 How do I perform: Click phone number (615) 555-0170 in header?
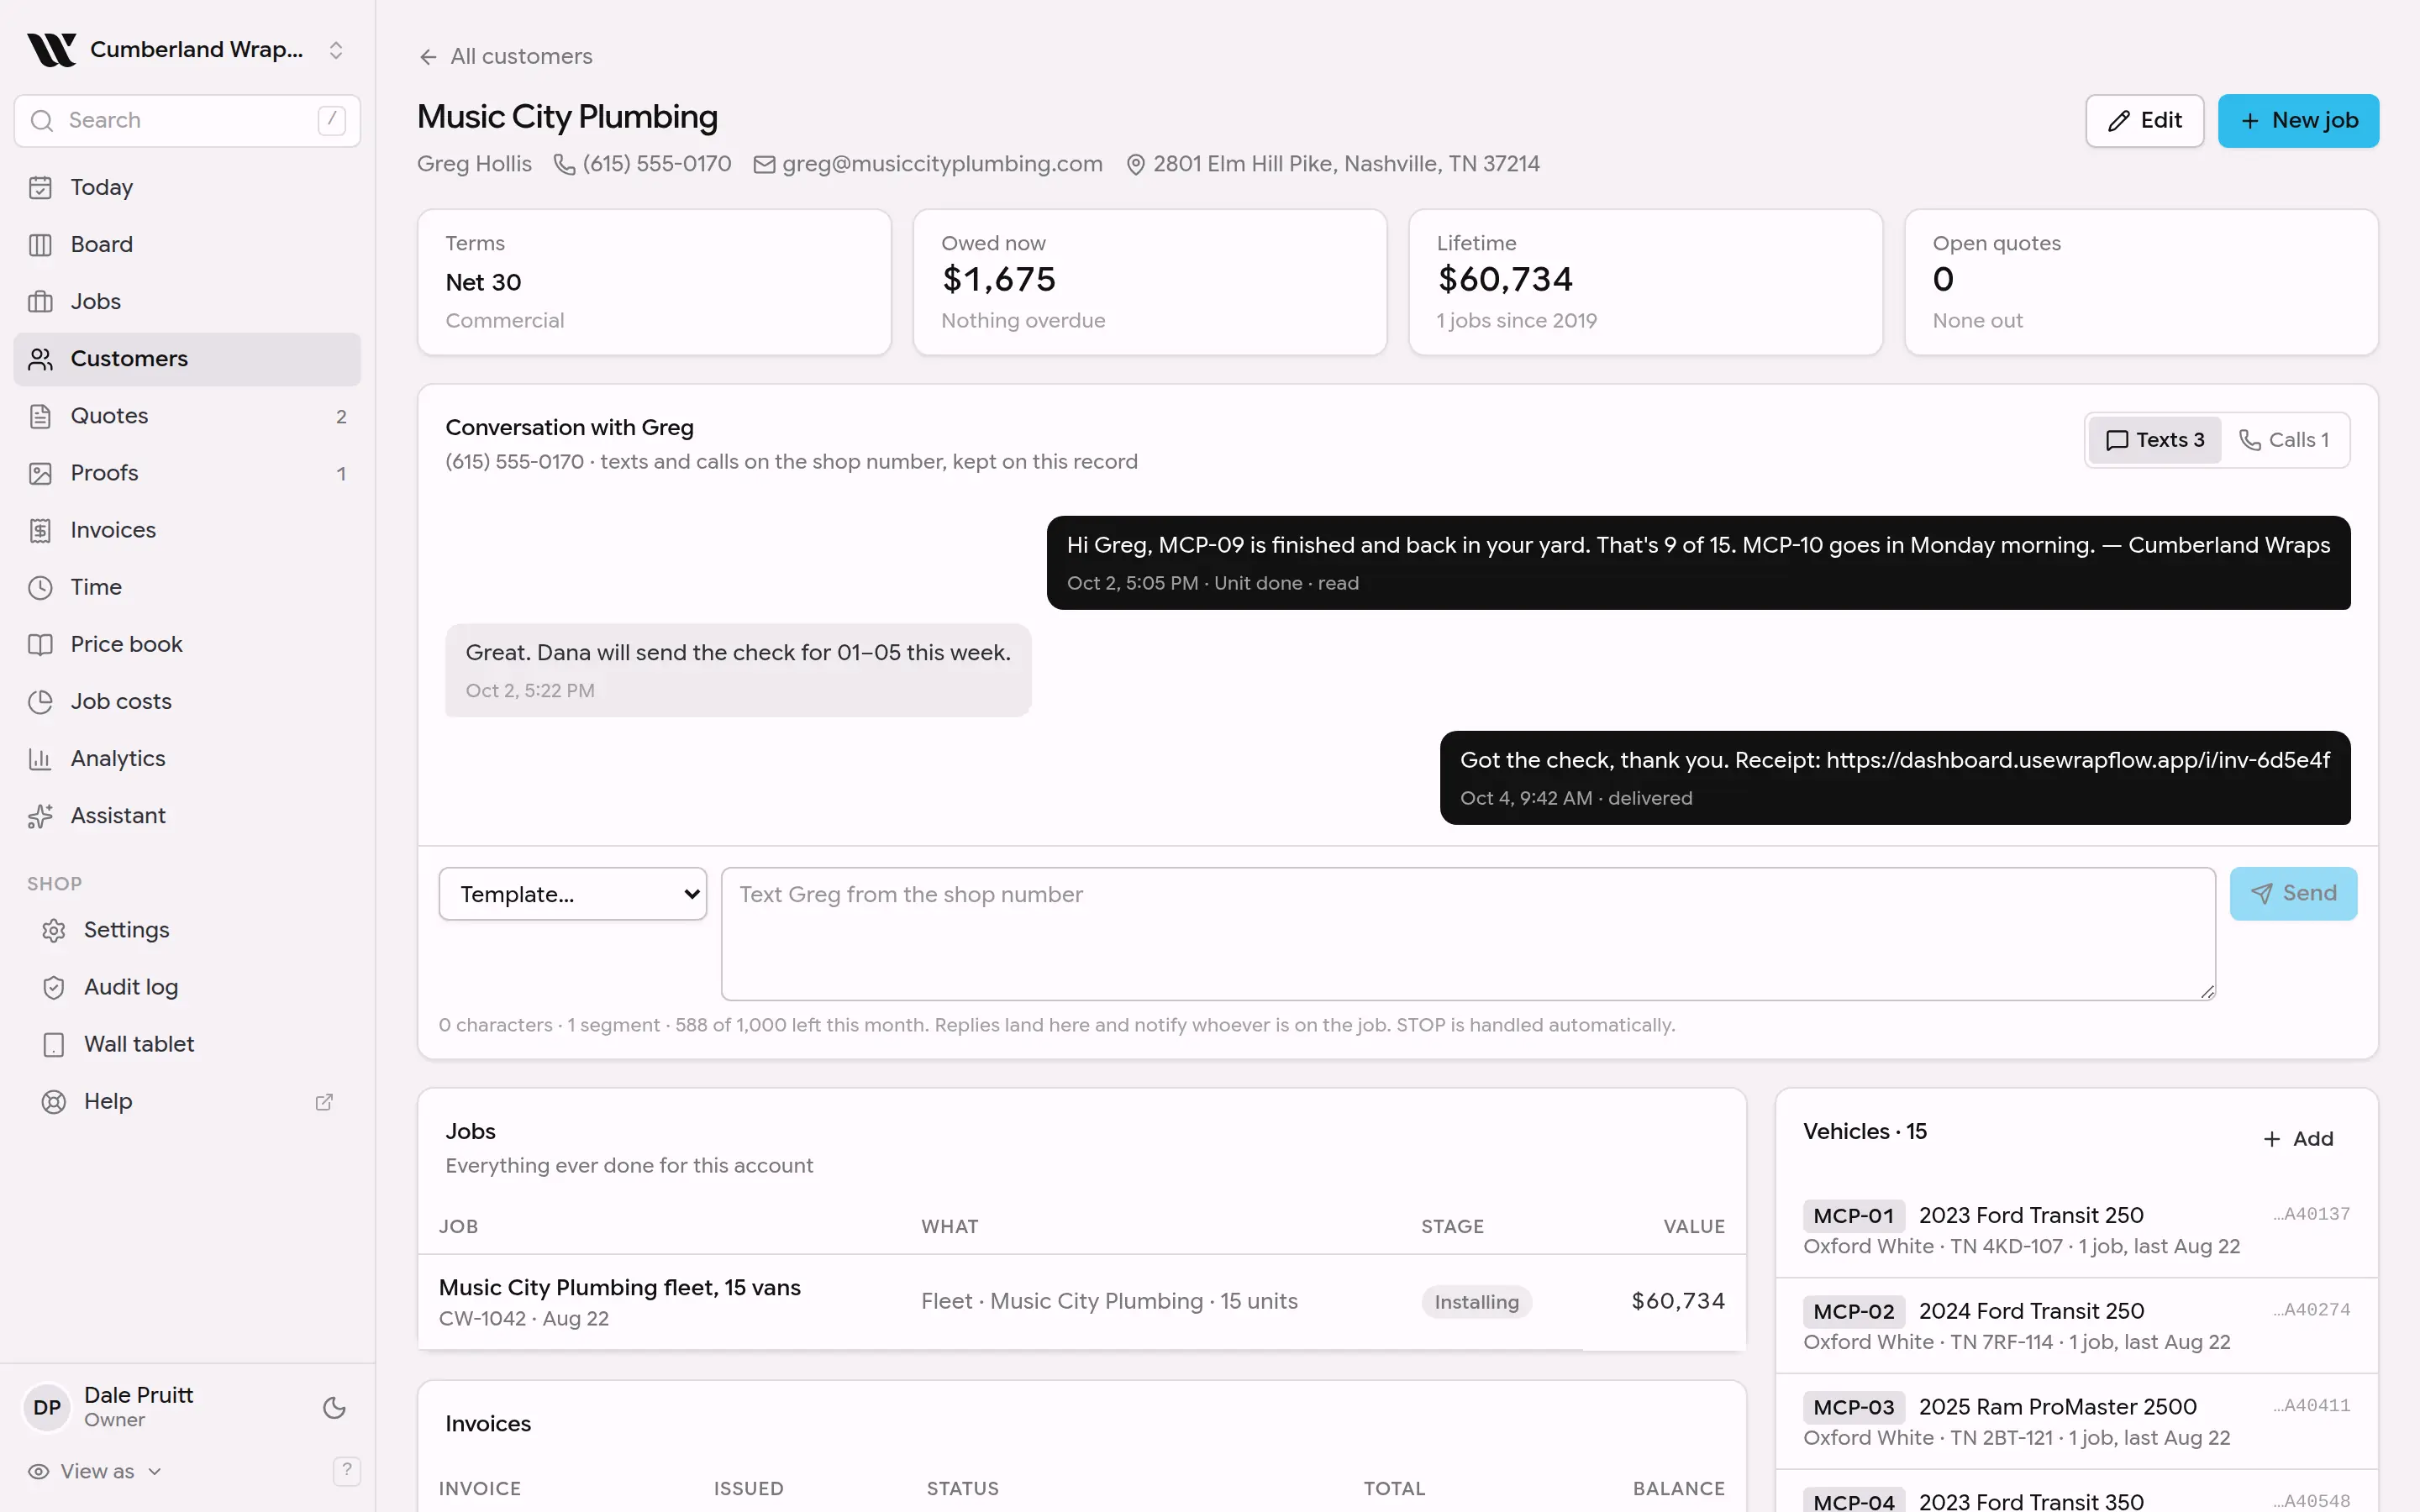click(x=643, y=164)
